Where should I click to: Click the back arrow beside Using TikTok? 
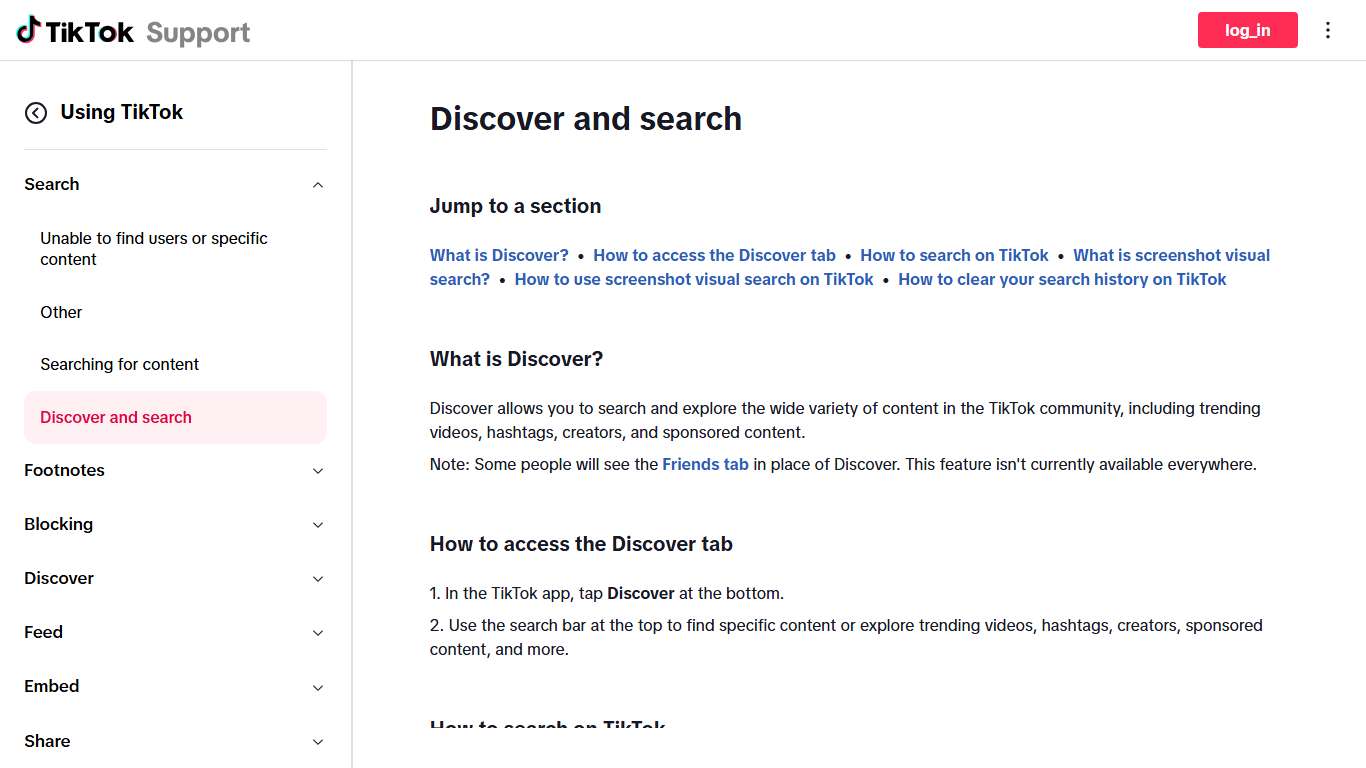[36, 113]
